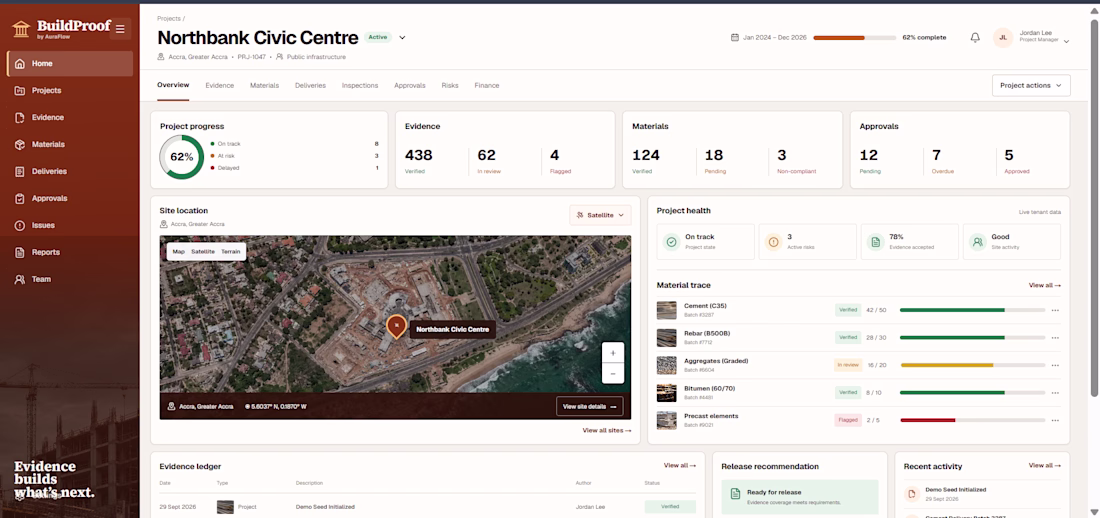Click the On track checkmark icon
Image resolution: width=1100 pixels, height=518 pixels.
pos(671,241)
